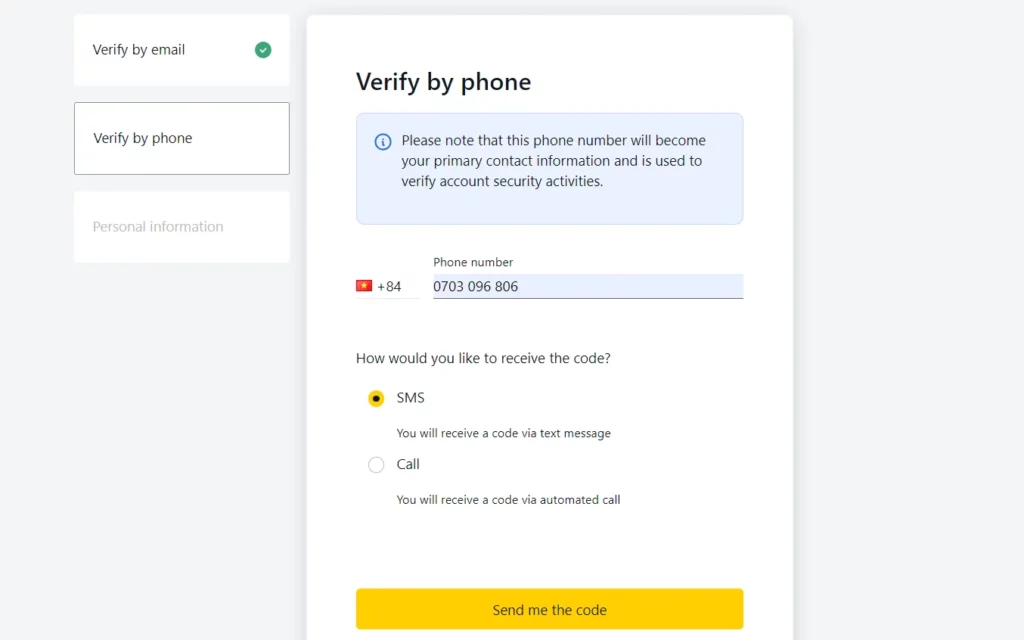Click the info icon in the blue notice
This screenshot has width=1024, height=640.
click(385, 141)
